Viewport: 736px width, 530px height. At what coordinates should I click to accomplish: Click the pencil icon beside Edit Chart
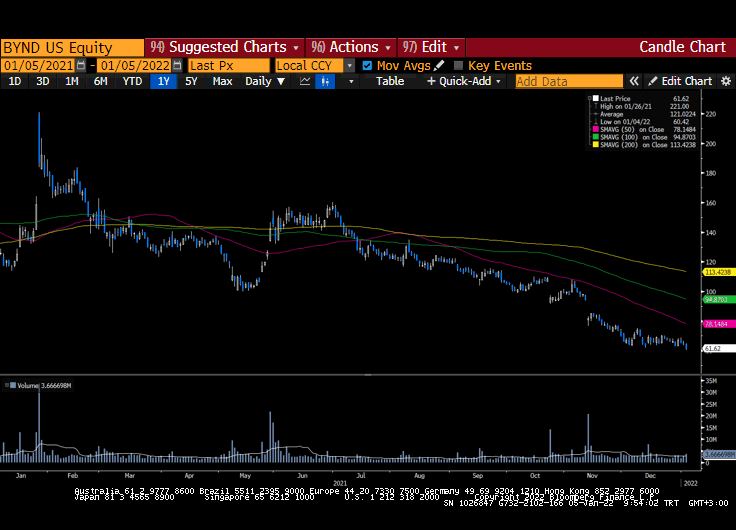pos(652,81)
